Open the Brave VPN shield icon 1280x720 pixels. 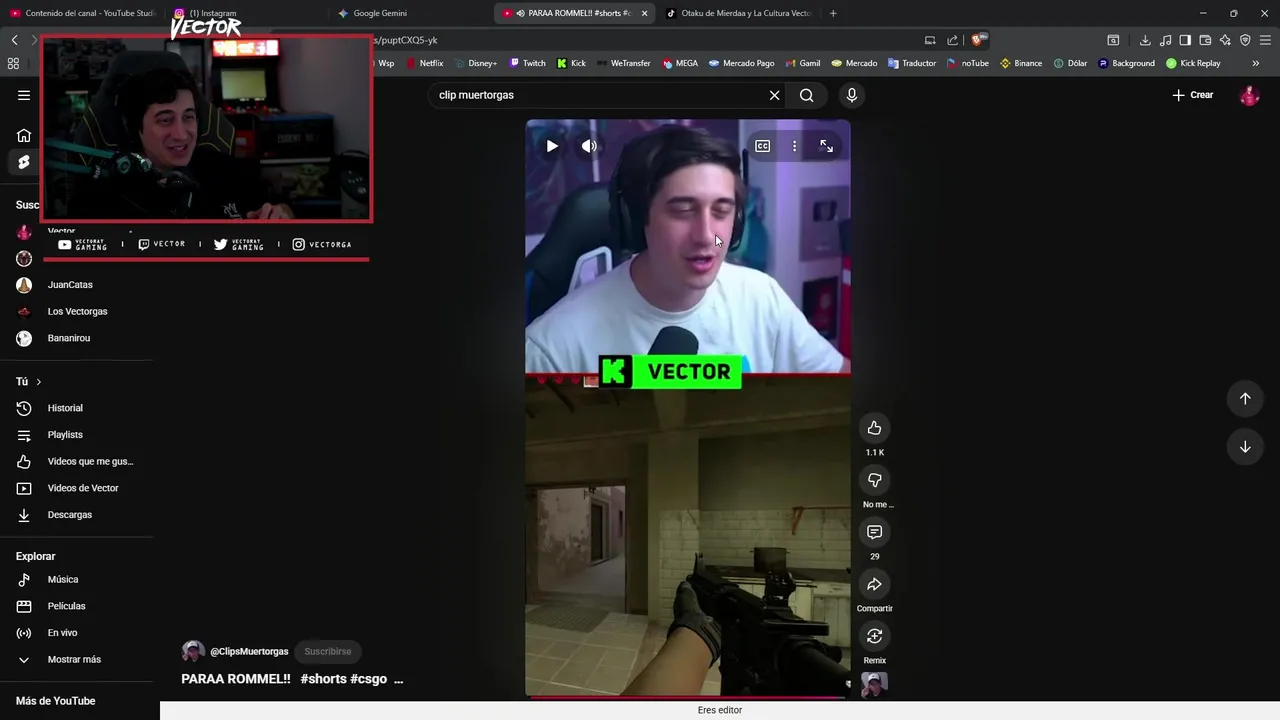pyautogui.click(x=1245, y=40)
